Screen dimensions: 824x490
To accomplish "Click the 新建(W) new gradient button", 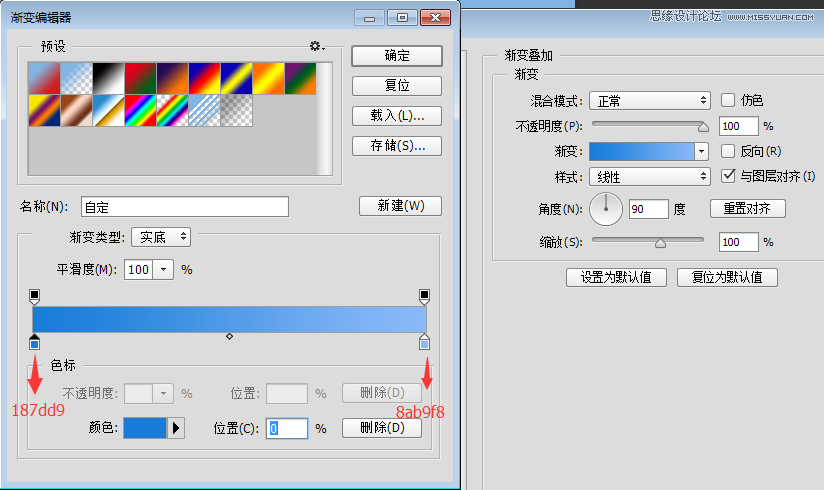I will (400, 206).
